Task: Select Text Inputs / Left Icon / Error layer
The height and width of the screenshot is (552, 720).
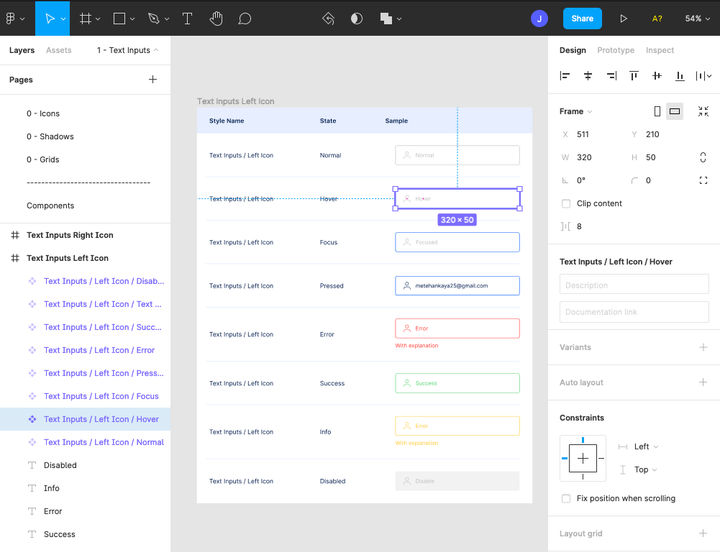Action: (x=99, y=350)
